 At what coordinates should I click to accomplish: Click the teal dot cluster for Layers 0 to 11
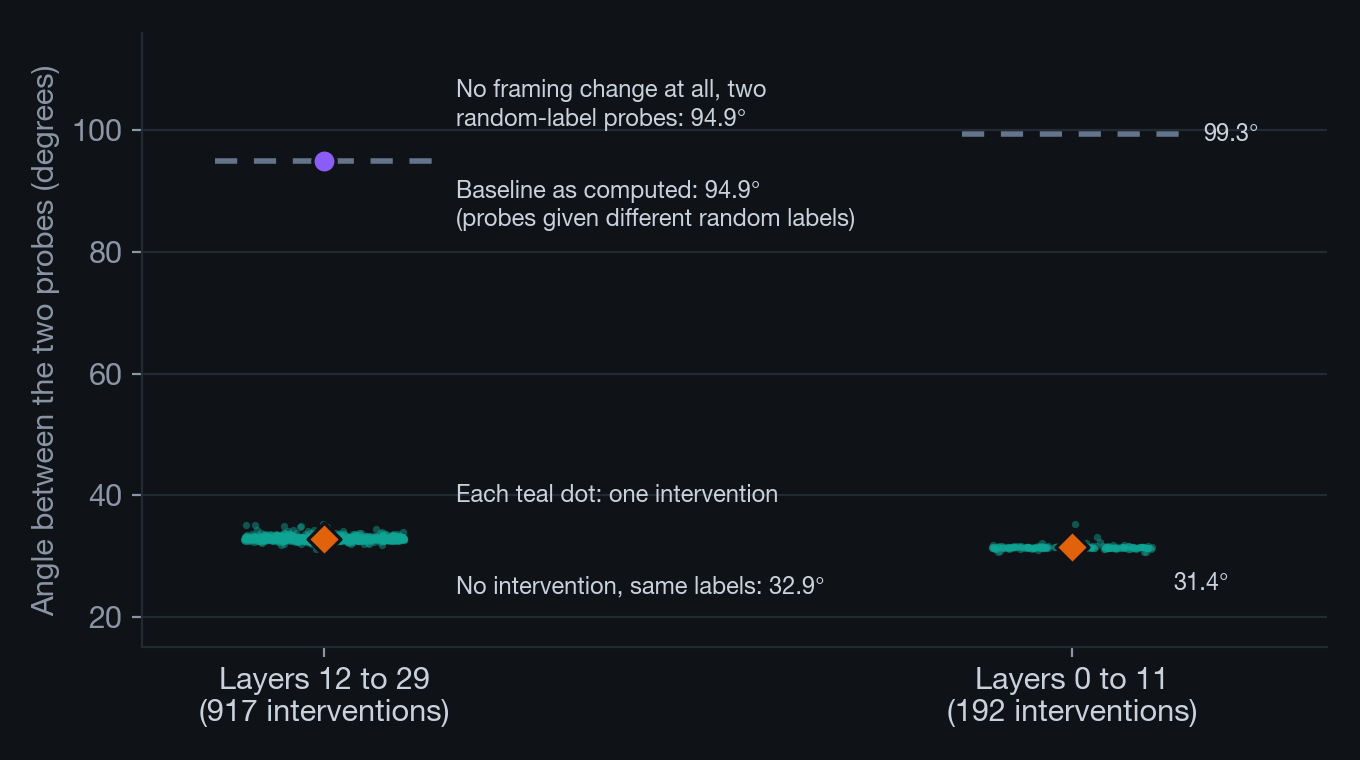click(x=1072, y=547)
